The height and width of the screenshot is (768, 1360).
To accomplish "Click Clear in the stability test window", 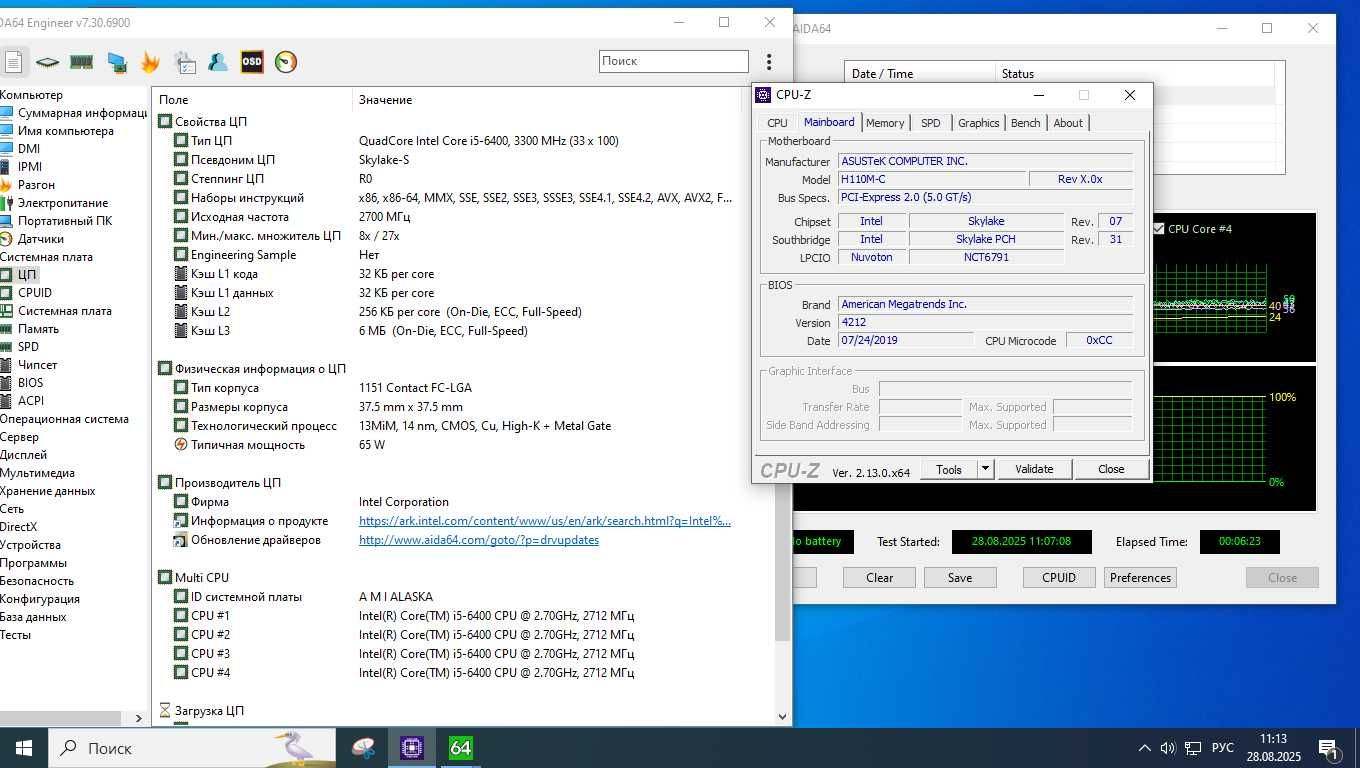I will point(880,577).
